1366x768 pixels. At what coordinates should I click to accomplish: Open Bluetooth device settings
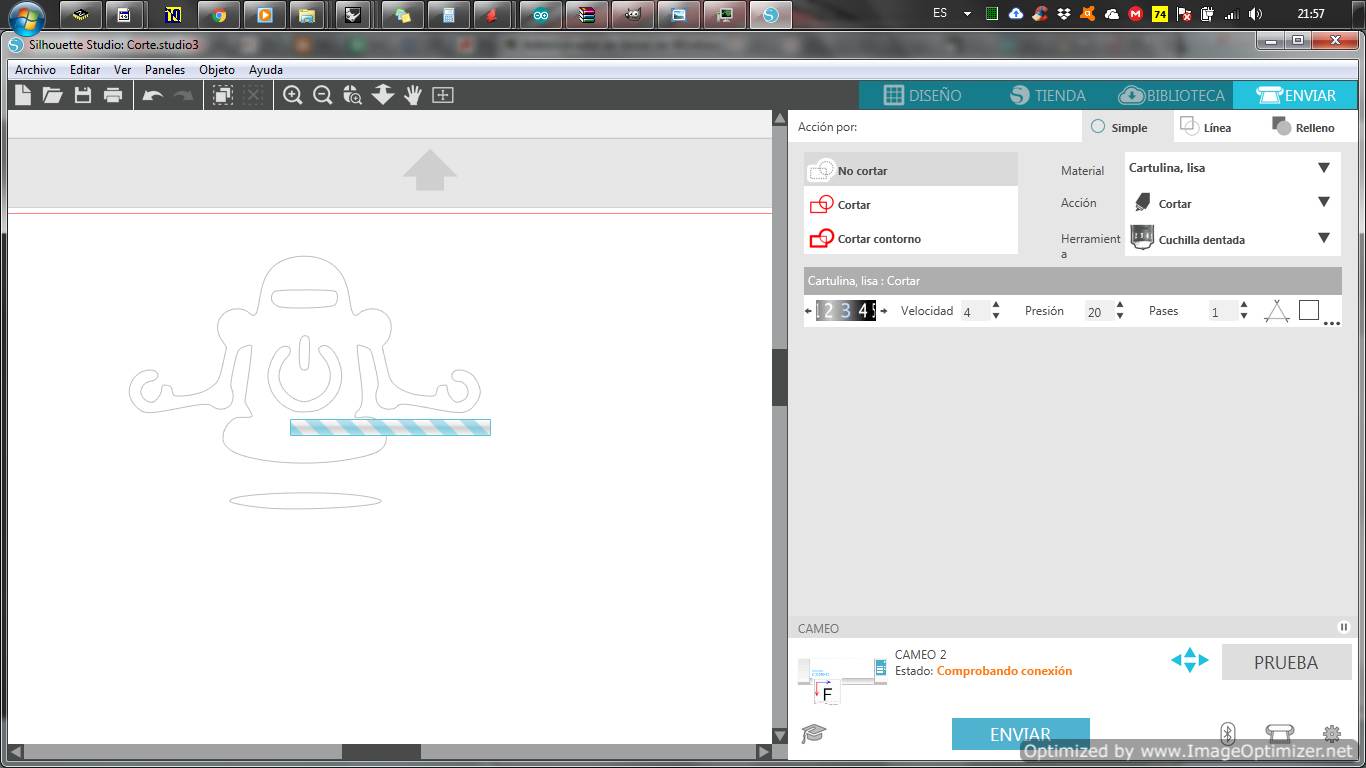coord(1228,734)
